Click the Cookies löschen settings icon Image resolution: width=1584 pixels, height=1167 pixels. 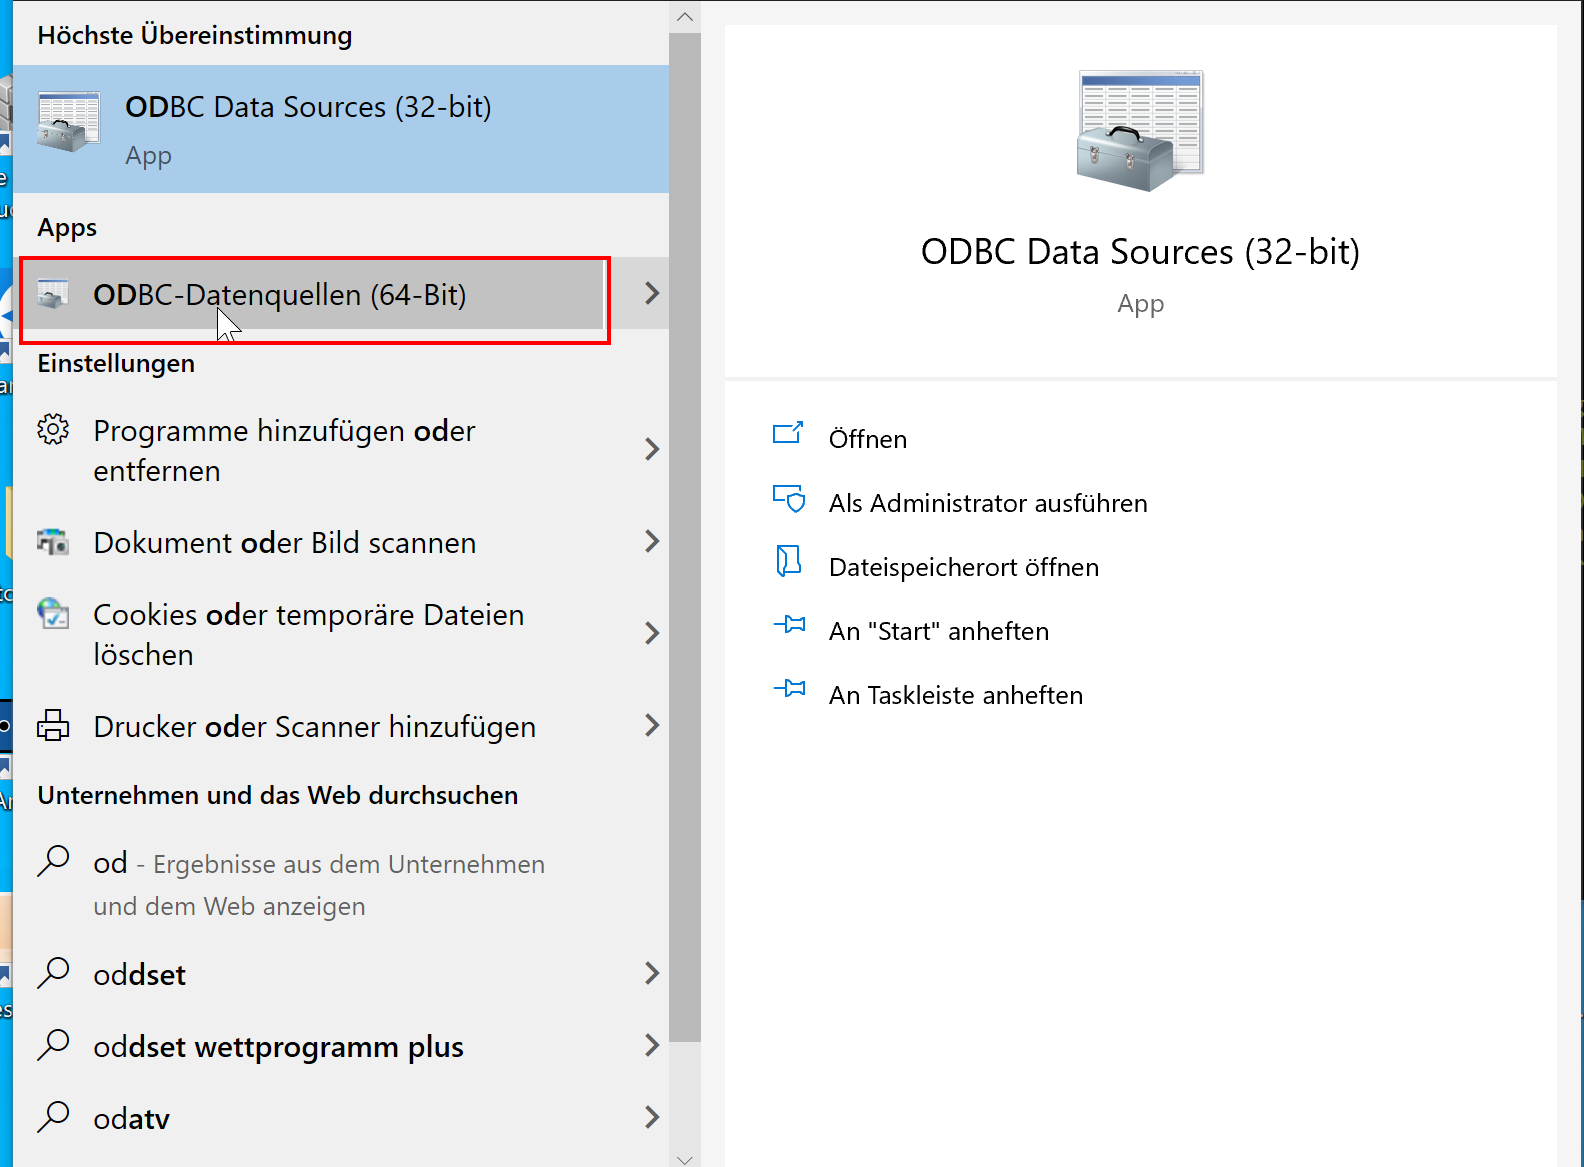(x=53, y=614)
